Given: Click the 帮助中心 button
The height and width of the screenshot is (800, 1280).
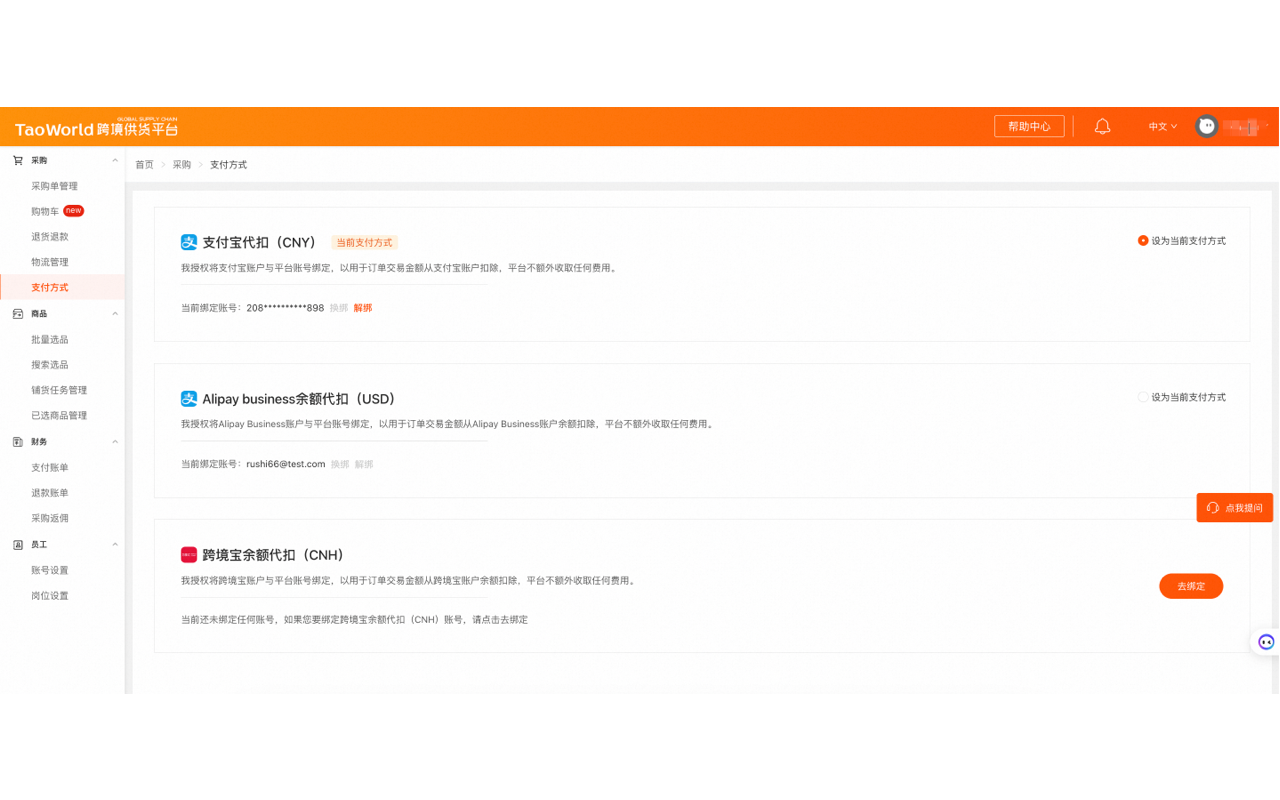Looking at the screenshot, I should (1029, 127).
